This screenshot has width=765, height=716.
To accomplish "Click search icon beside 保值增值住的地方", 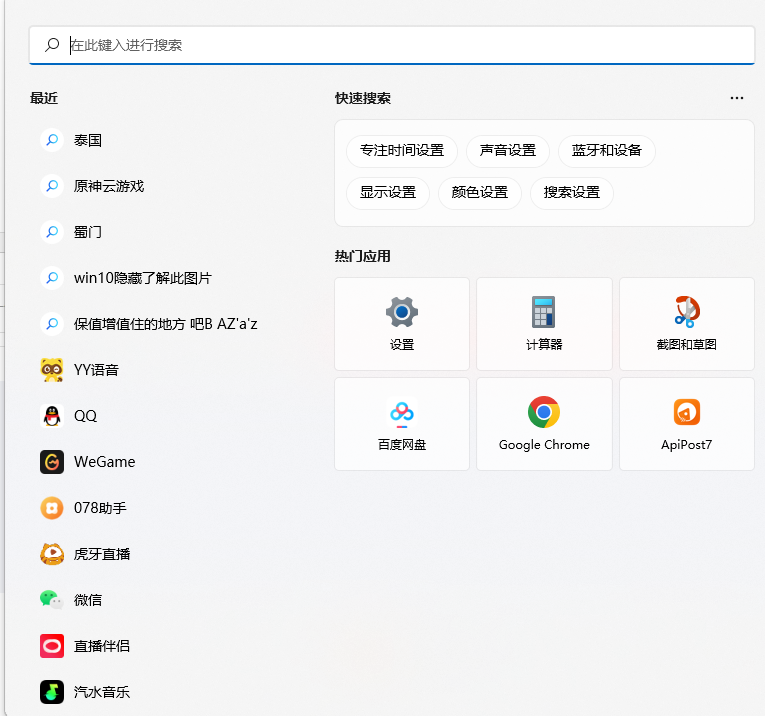I will 52,324.
